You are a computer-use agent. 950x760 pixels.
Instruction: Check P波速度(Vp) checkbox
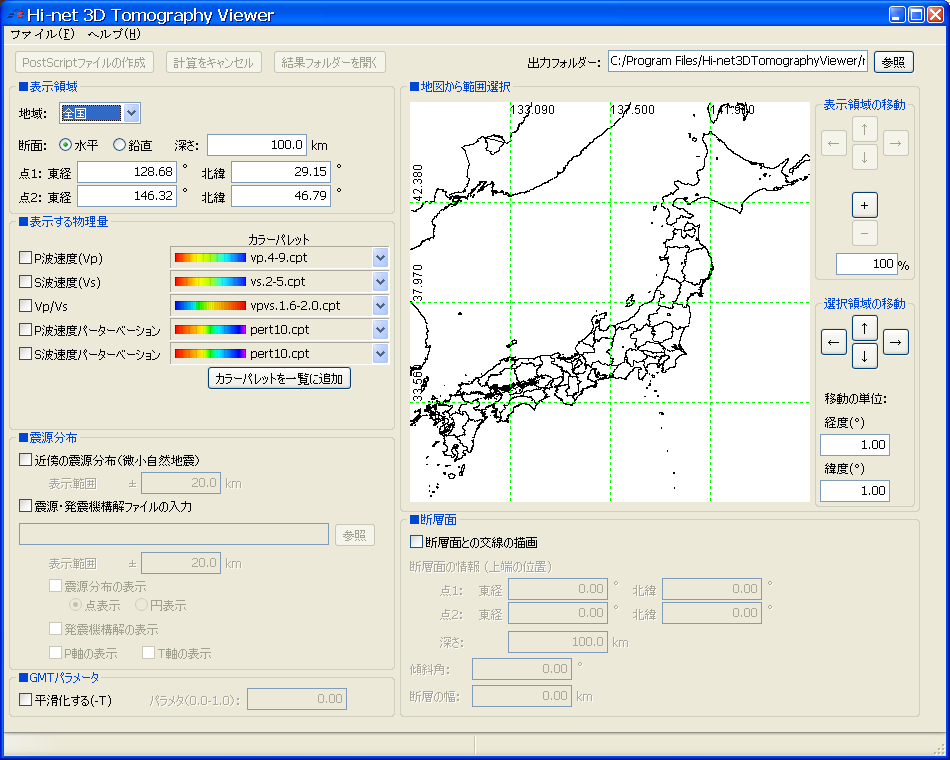(x=25, y=258)
